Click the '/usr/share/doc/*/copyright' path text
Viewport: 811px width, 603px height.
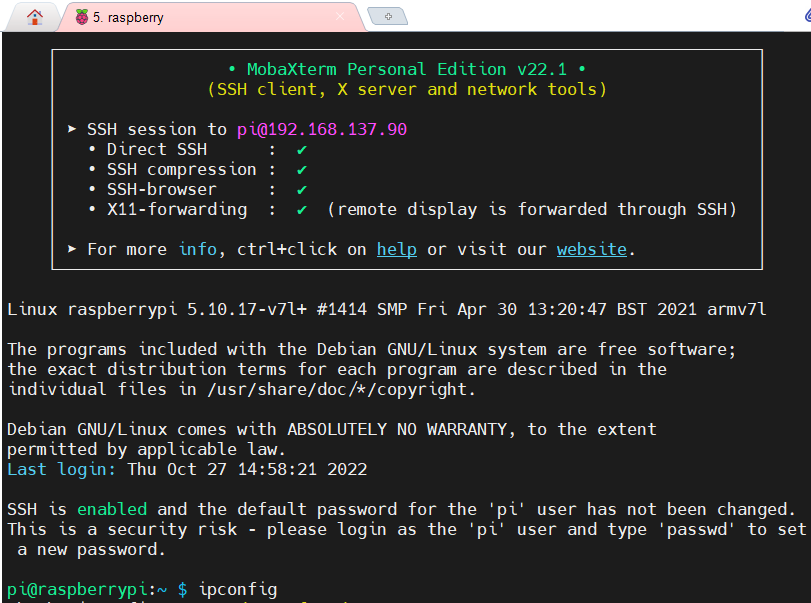click(x=337, y=389)
